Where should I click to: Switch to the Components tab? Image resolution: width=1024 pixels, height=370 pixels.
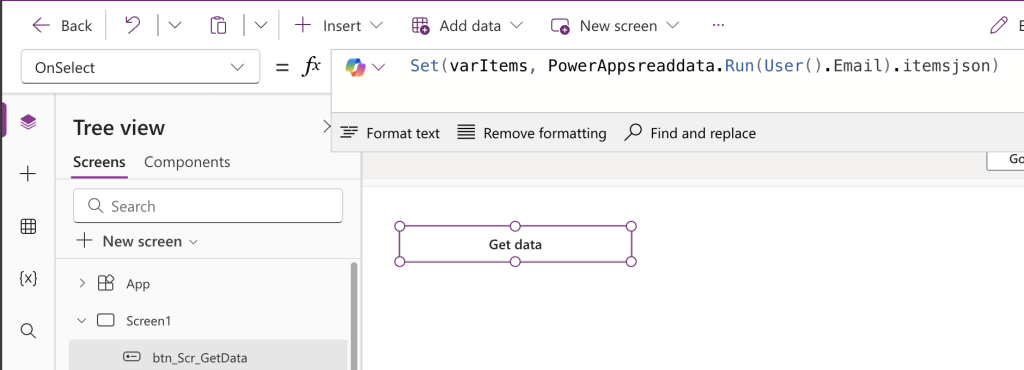(x=187, y=162)
